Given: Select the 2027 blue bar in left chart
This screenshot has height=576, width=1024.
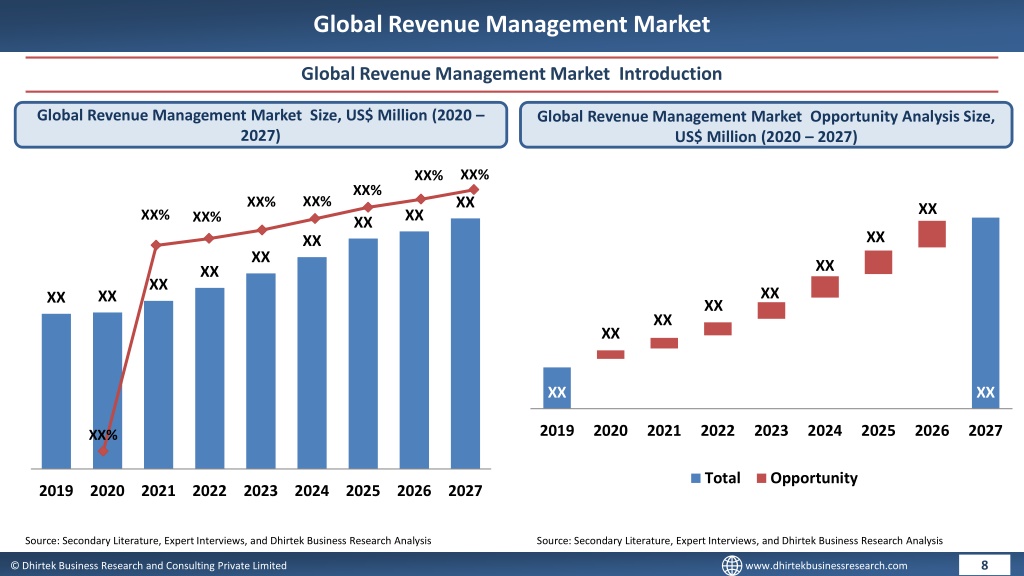Looking at the screenshot, I should [x=465, y=343].
